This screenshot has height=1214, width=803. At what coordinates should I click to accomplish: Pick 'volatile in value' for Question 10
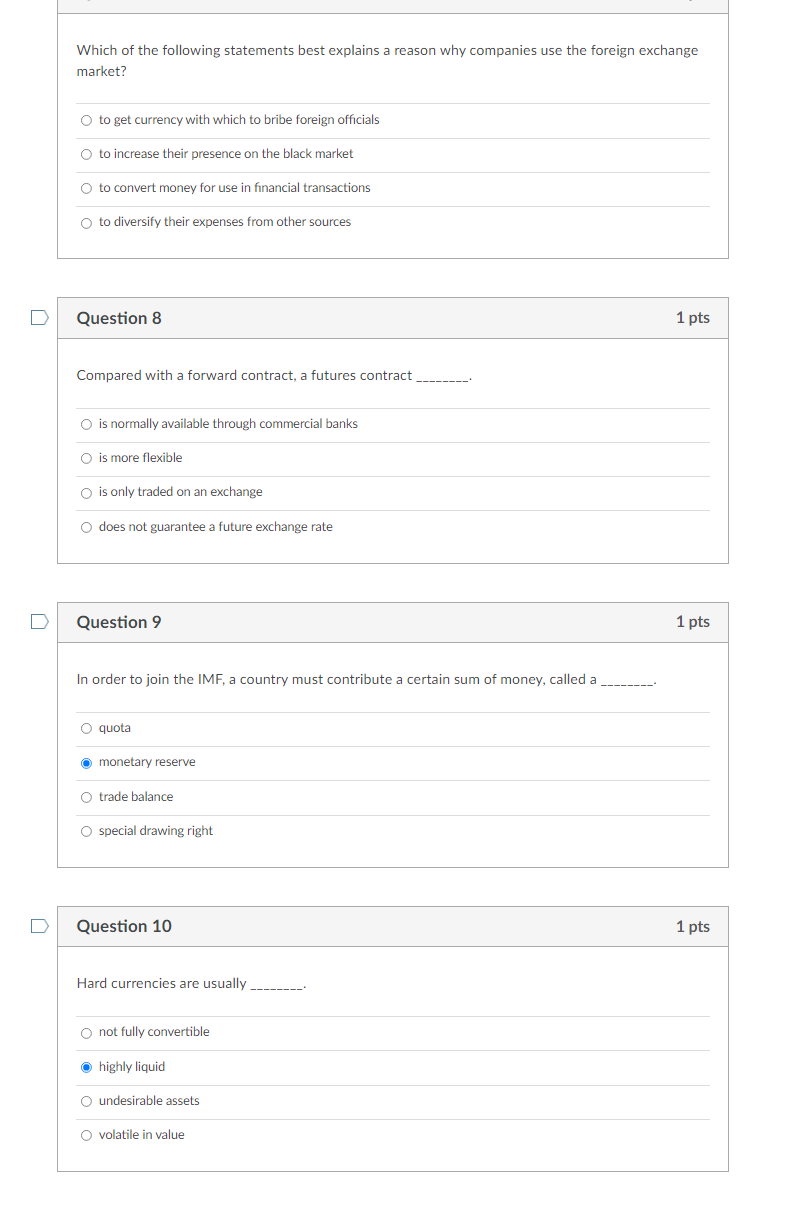[87, 1136]
